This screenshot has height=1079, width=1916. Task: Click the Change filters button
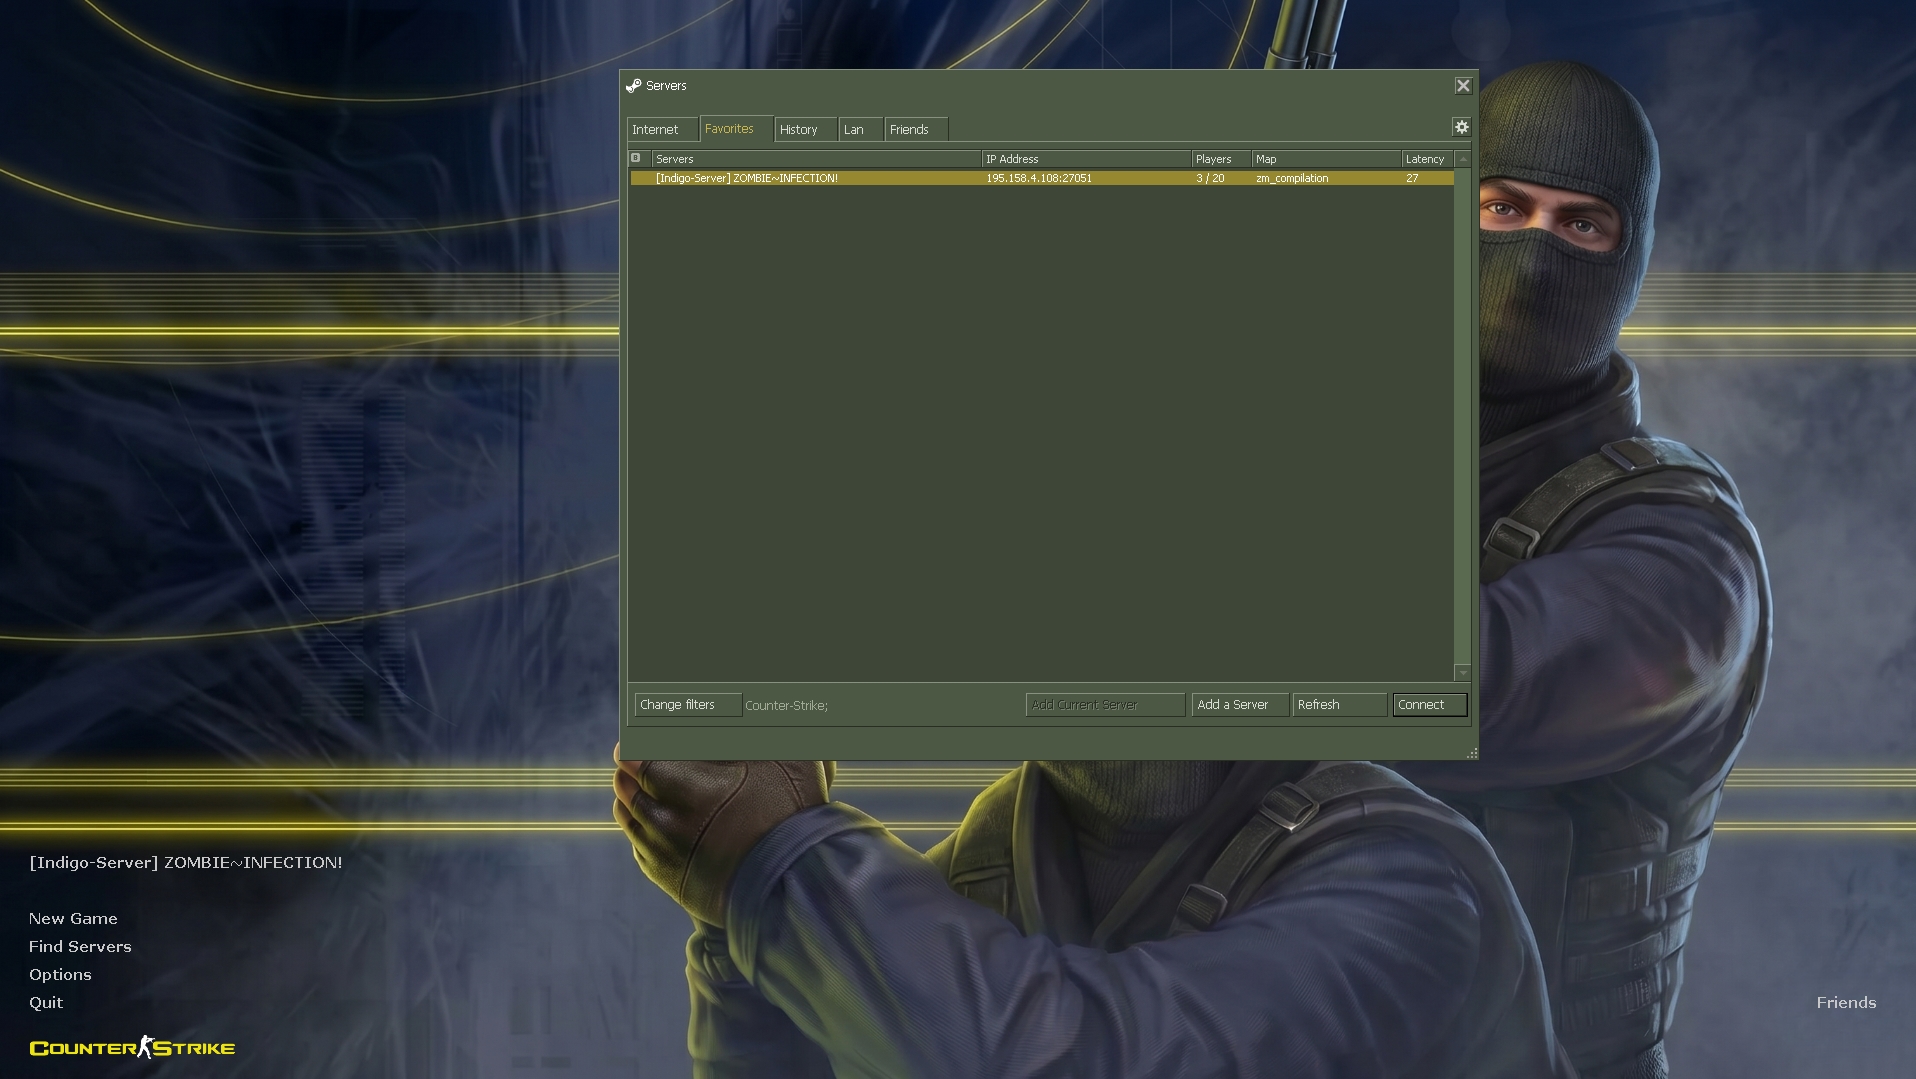click(688, 705)
